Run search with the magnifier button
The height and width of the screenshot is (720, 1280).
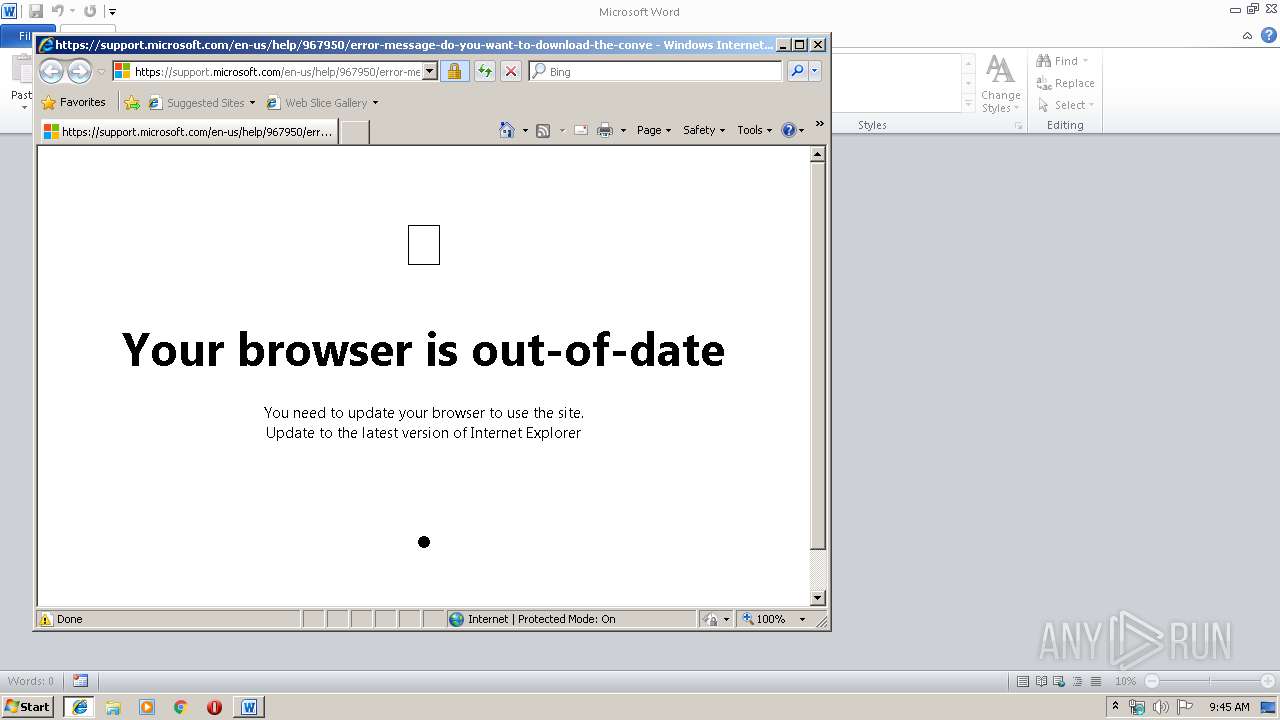tap(797, 72)
